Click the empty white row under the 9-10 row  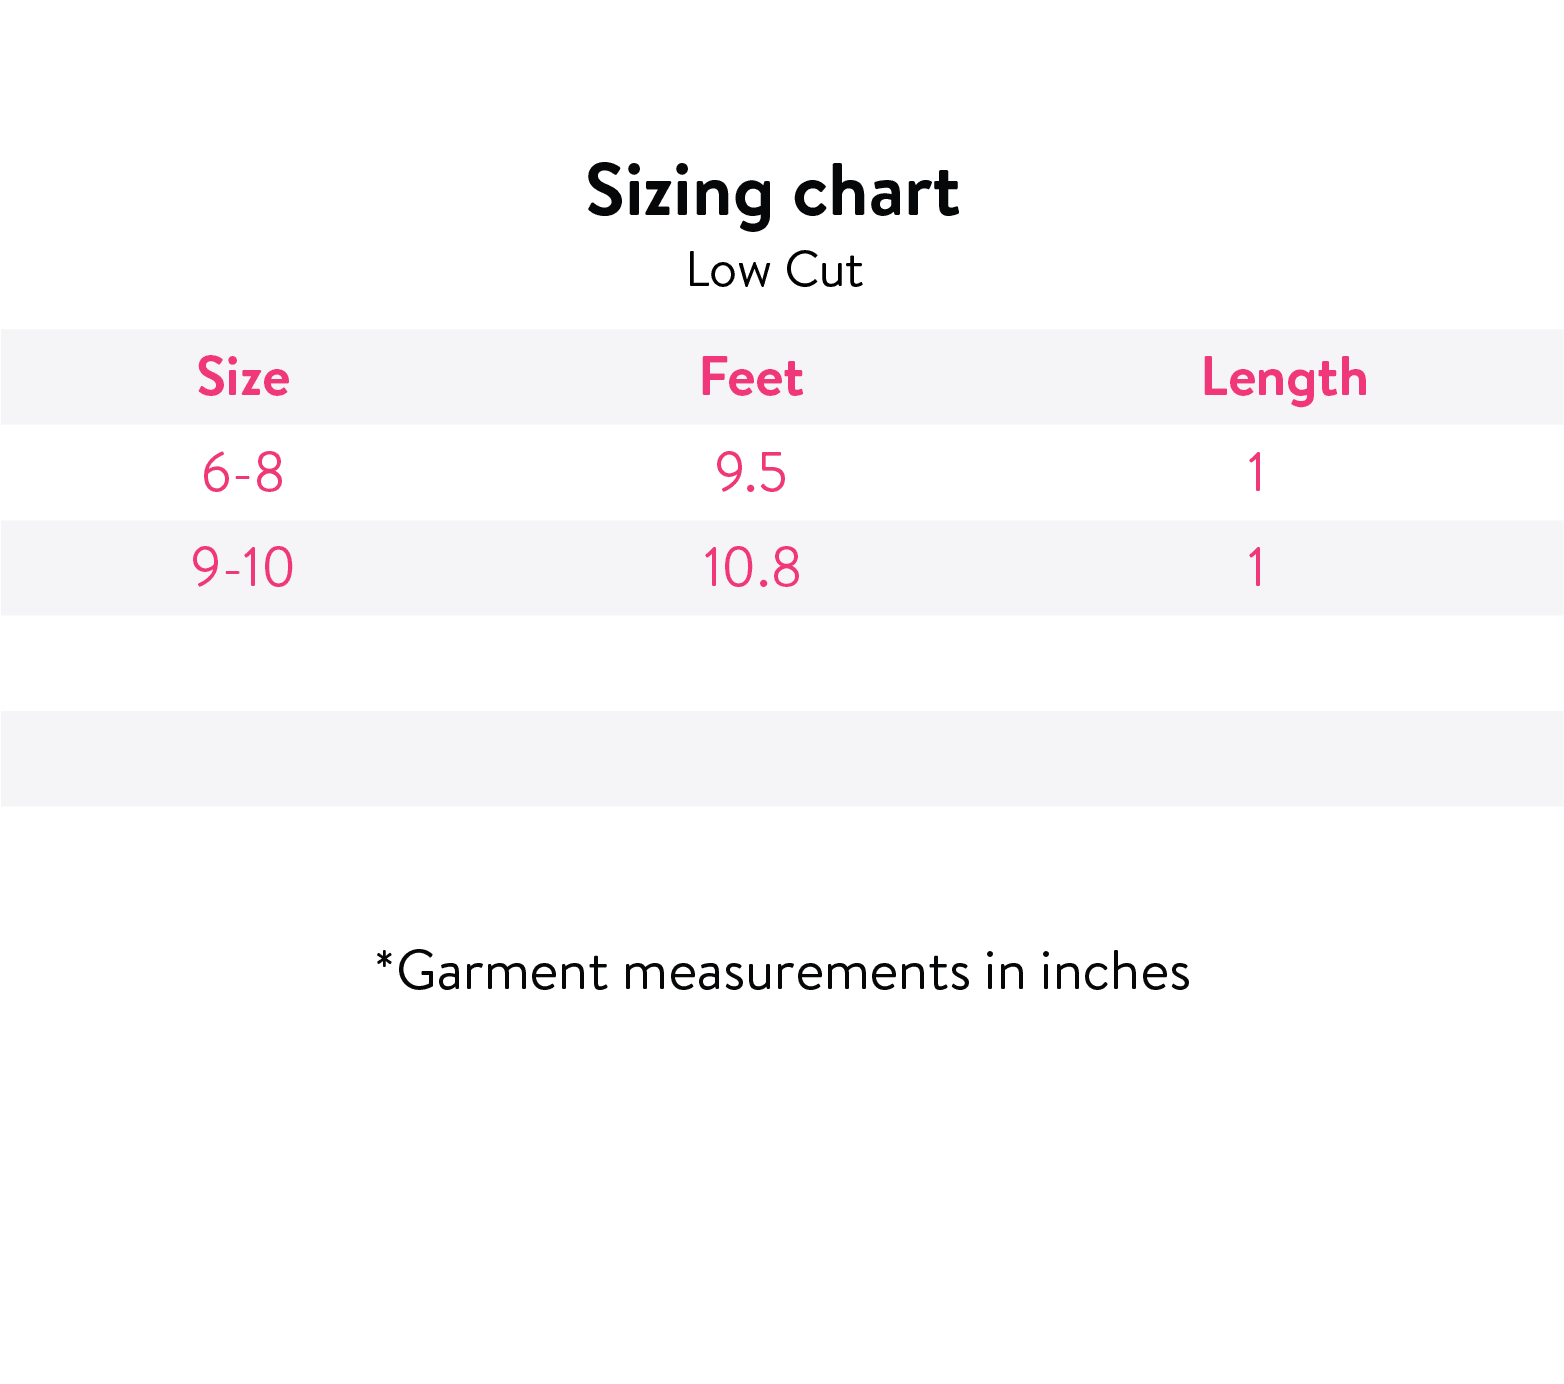(782, 663)
